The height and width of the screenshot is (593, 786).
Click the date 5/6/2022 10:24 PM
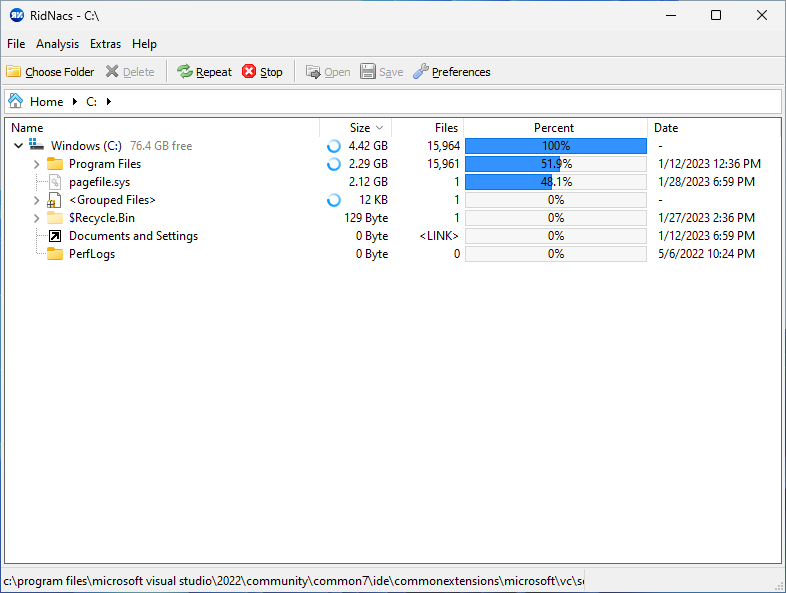pos(706,254)
